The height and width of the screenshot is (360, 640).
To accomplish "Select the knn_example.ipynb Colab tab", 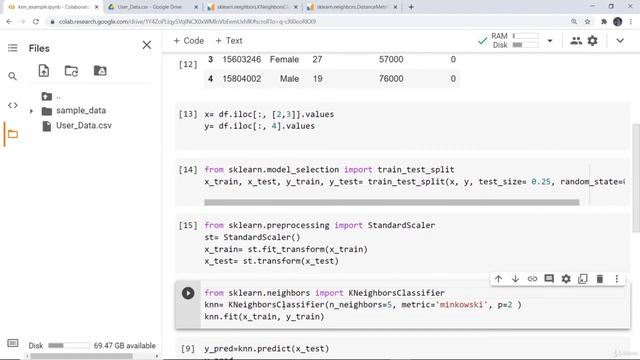I will (52, 7).
